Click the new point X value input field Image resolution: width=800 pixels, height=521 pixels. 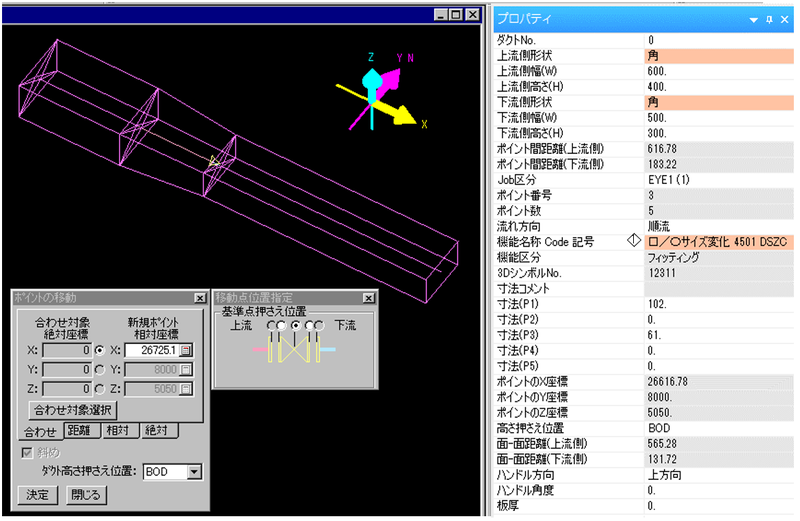pyautogui.click(x=151, y=351)
